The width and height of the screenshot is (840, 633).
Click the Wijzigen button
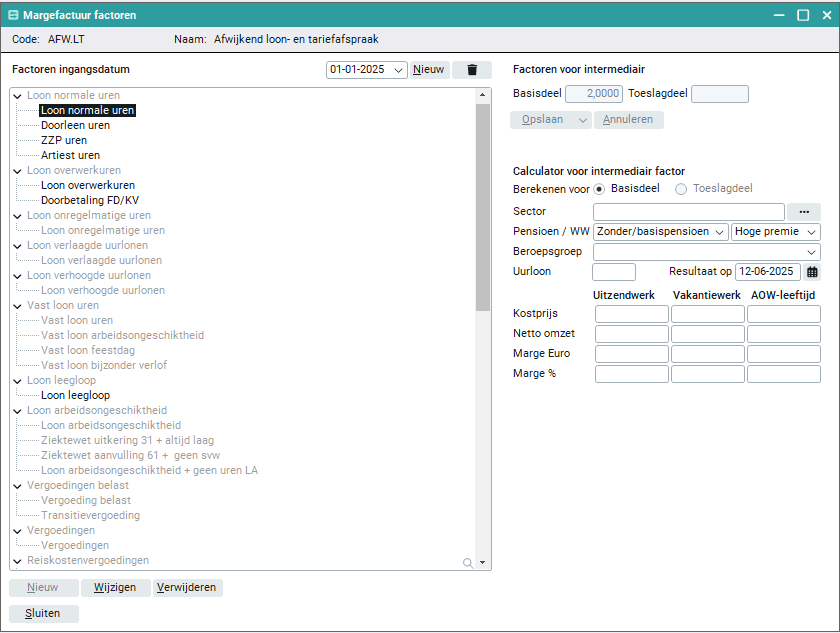(x=115, y=588)
